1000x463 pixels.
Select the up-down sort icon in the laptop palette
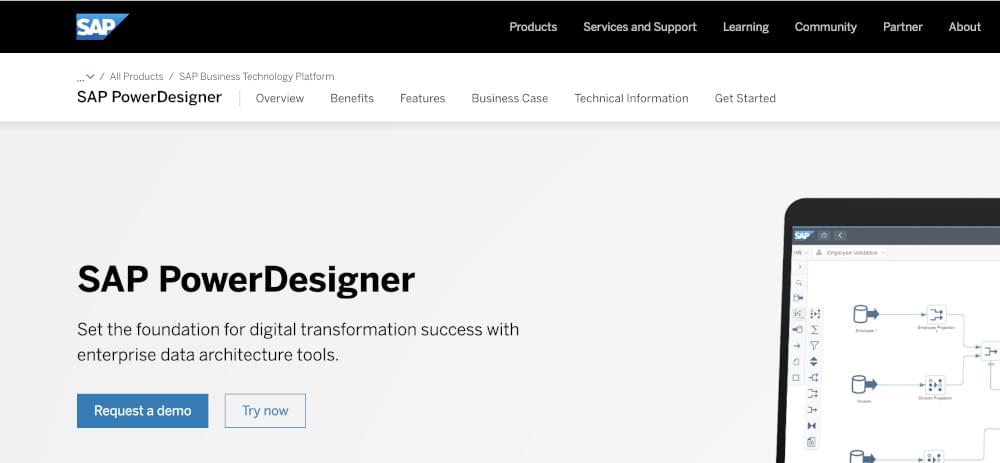click(814, 362)
